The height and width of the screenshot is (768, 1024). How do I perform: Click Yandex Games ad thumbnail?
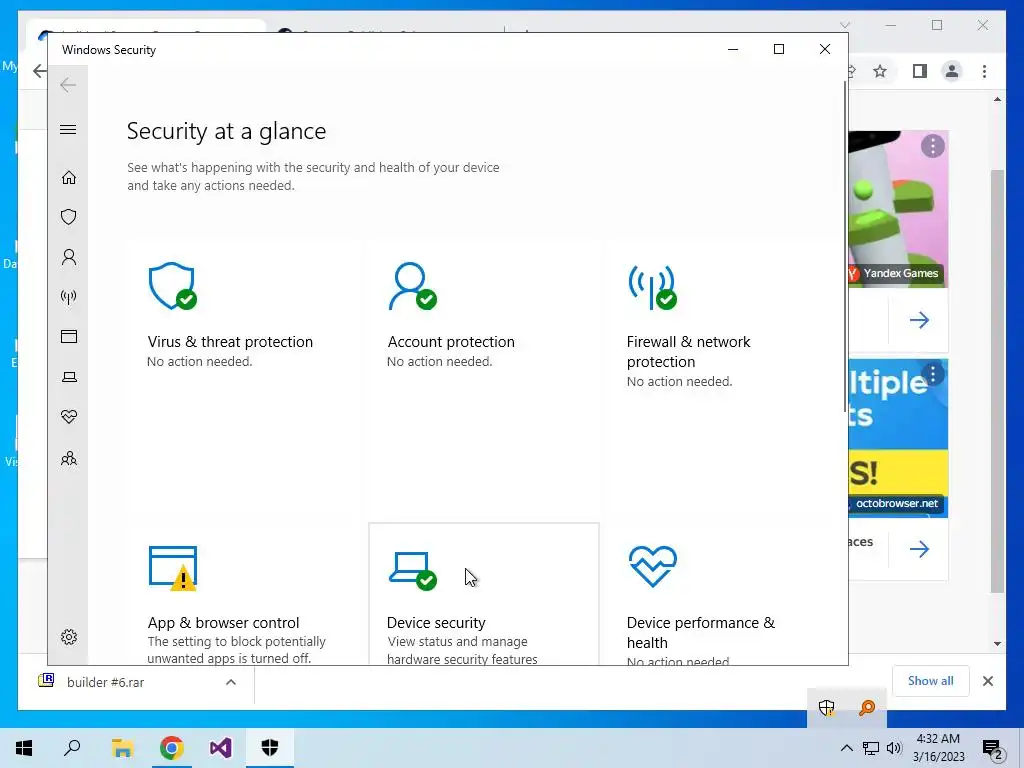pyautogui.click(x=898, y=209)
